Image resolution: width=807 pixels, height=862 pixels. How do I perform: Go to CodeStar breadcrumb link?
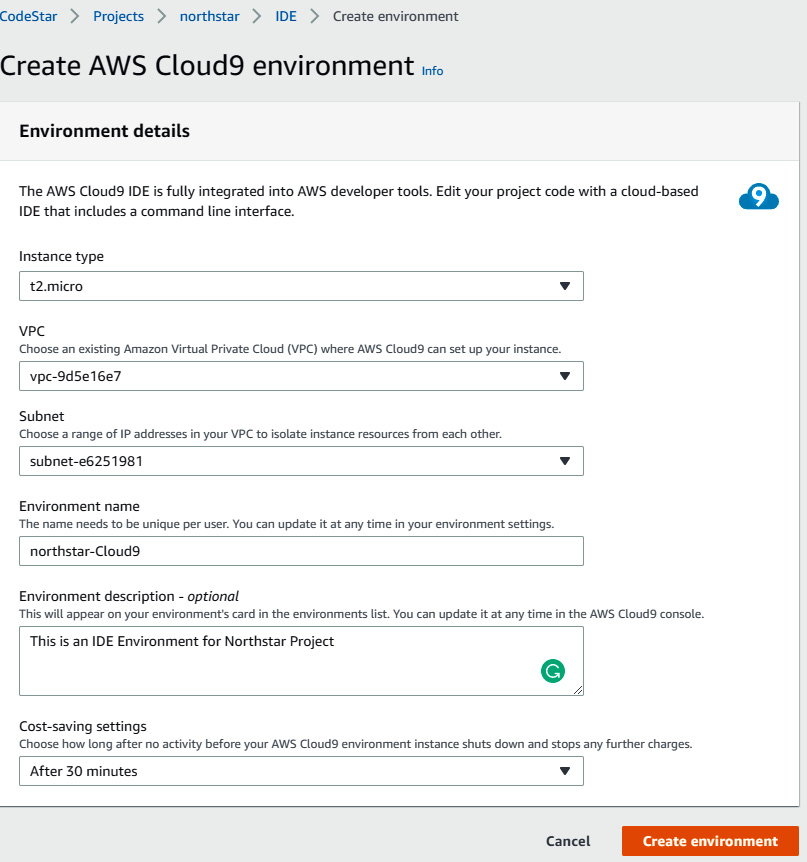click(x=28, y=16)
